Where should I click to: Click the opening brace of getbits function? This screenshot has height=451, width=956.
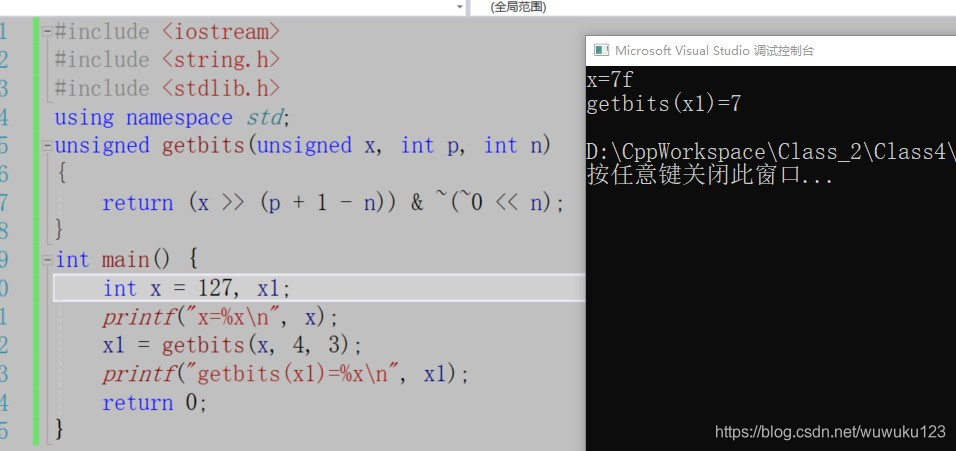coord(61,174)
